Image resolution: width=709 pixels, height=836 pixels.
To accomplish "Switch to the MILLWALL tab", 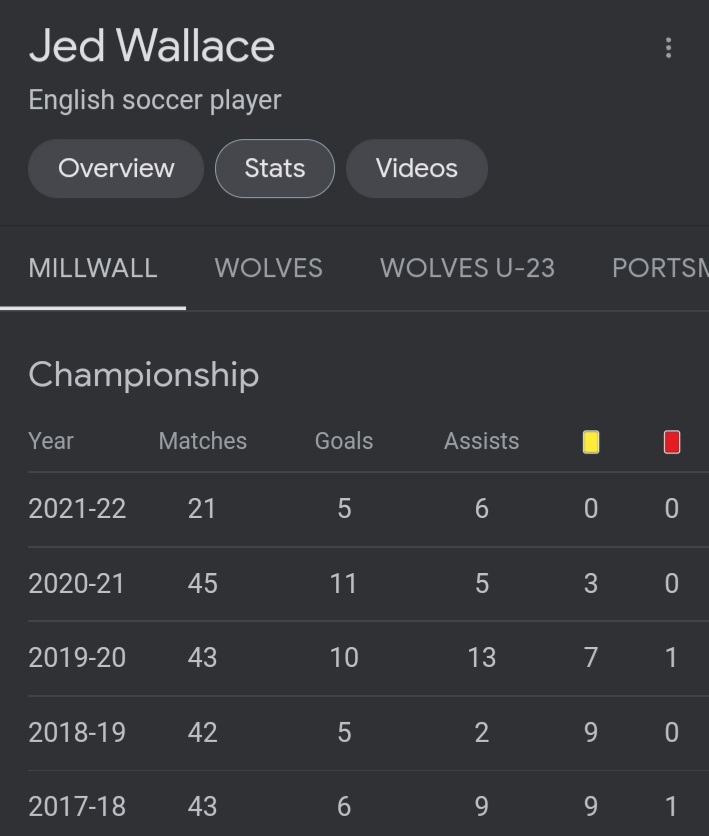I will tap(93, 268).
